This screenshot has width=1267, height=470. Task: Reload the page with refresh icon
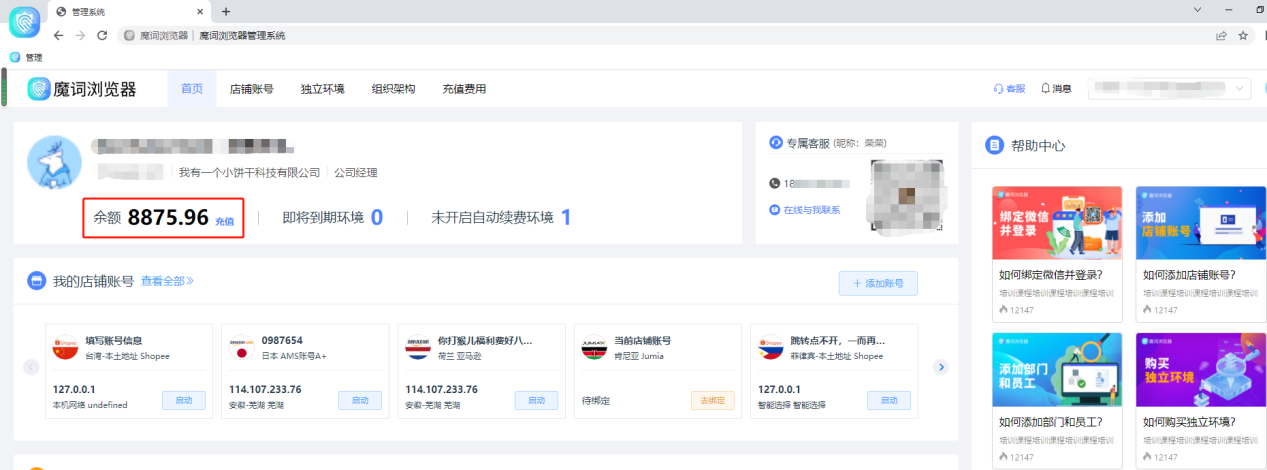click(x=101, y=35)
